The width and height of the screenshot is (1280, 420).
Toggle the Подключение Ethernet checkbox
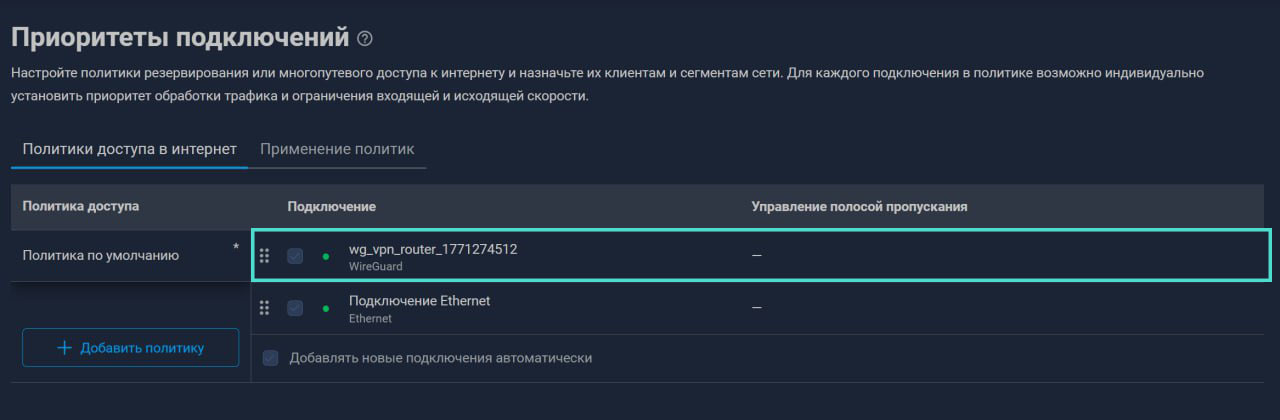295,308
